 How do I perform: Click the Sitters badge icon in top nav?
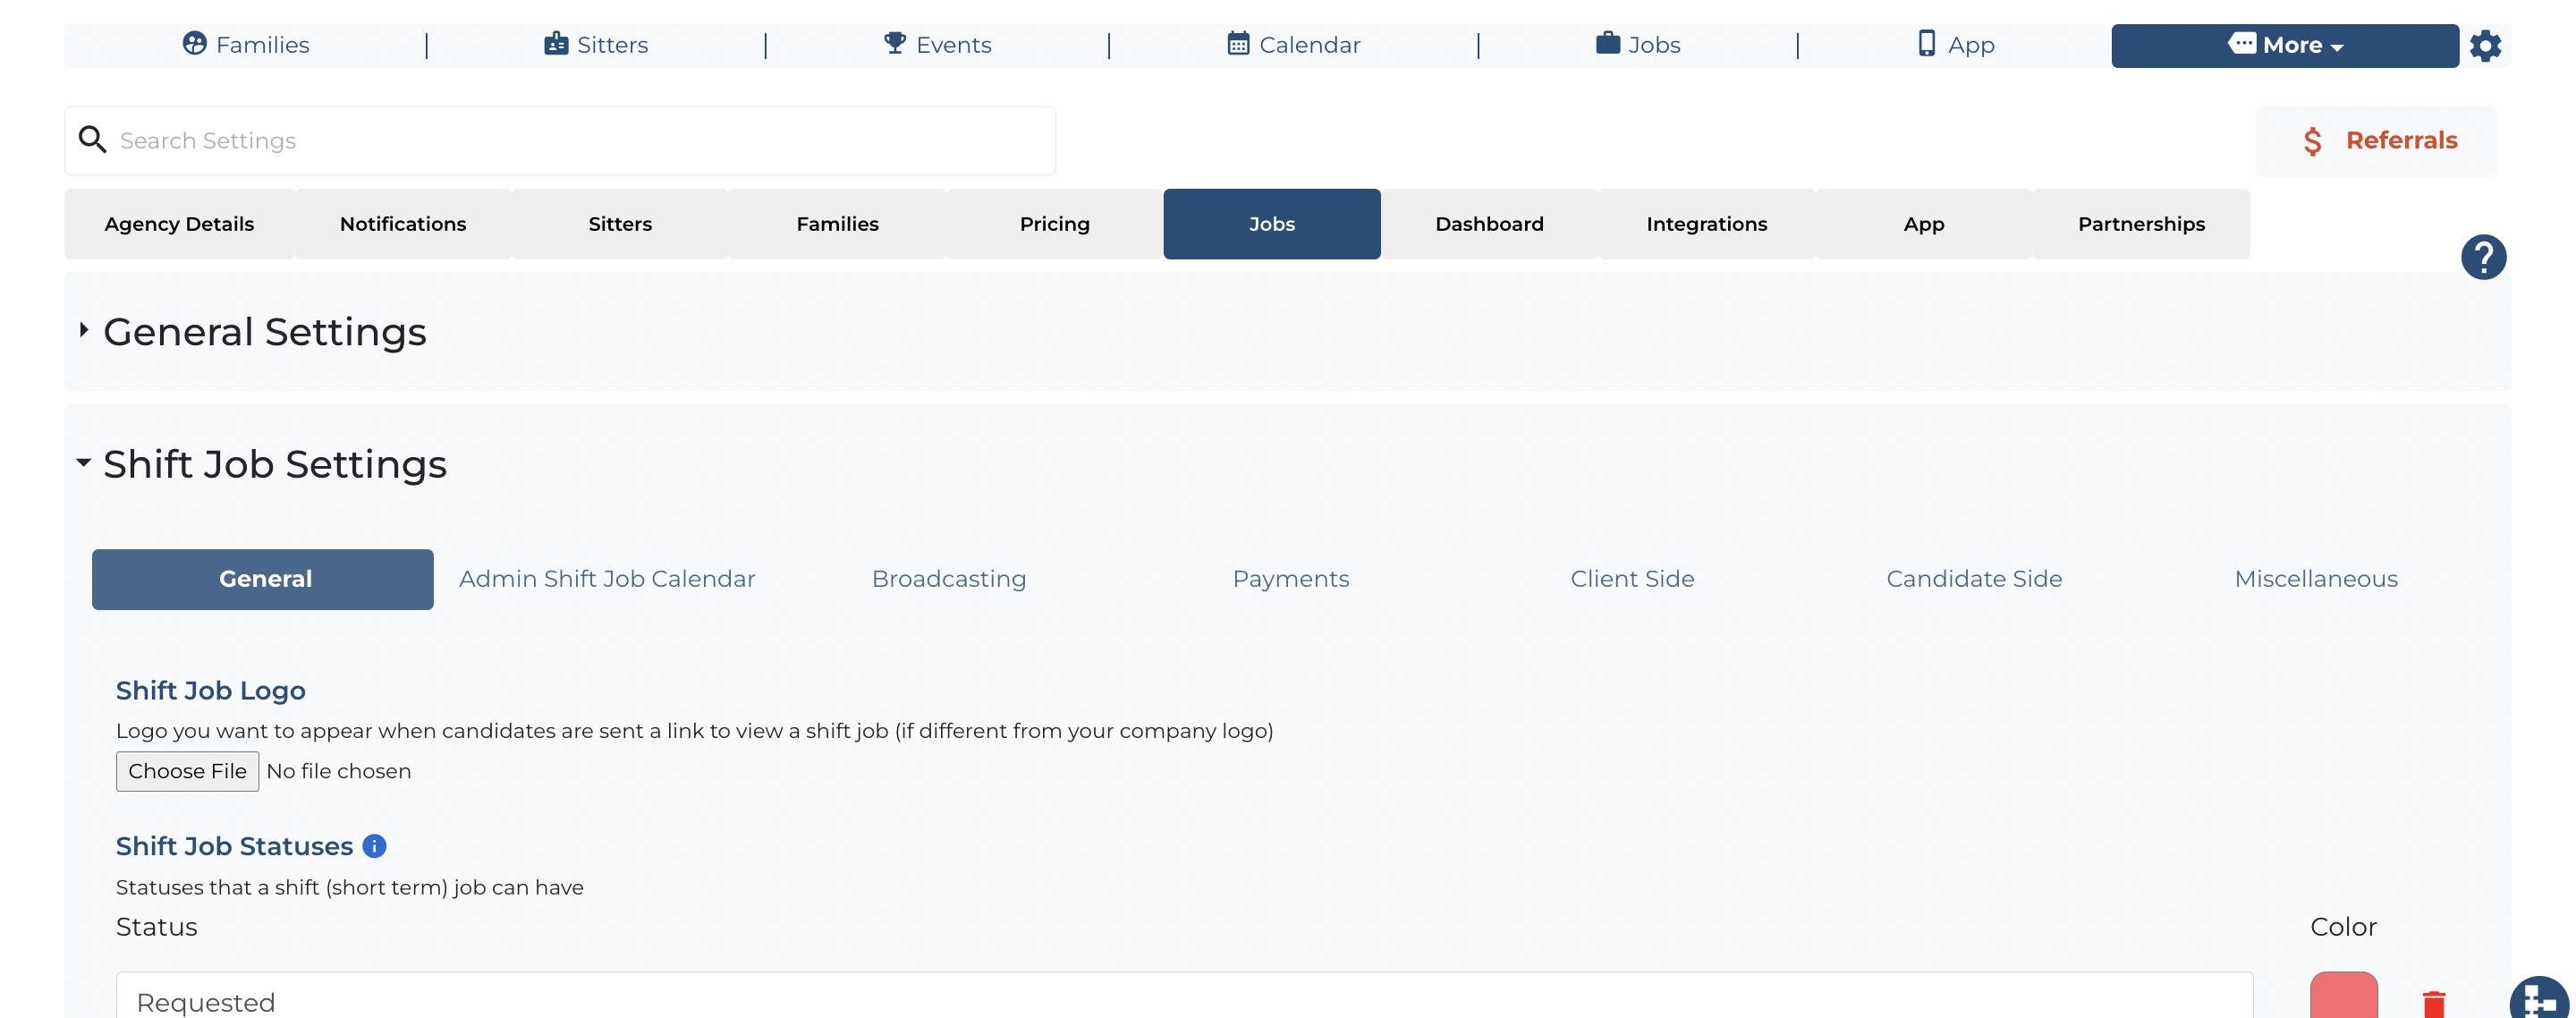[x=556, y=43]
